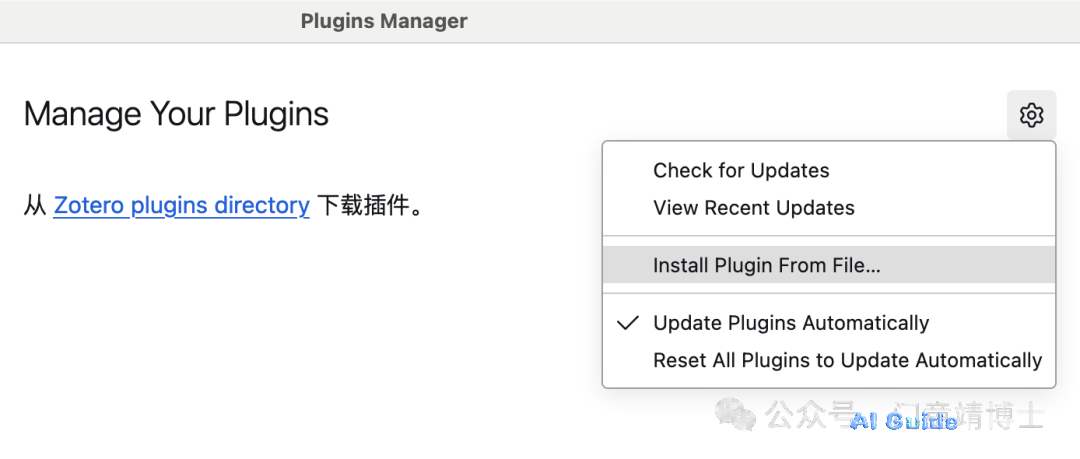Screen dimensions: 1080x459
Task: Click the highlighted Install Plugin row
Action: pyautogui.click(x=829, y=265)
